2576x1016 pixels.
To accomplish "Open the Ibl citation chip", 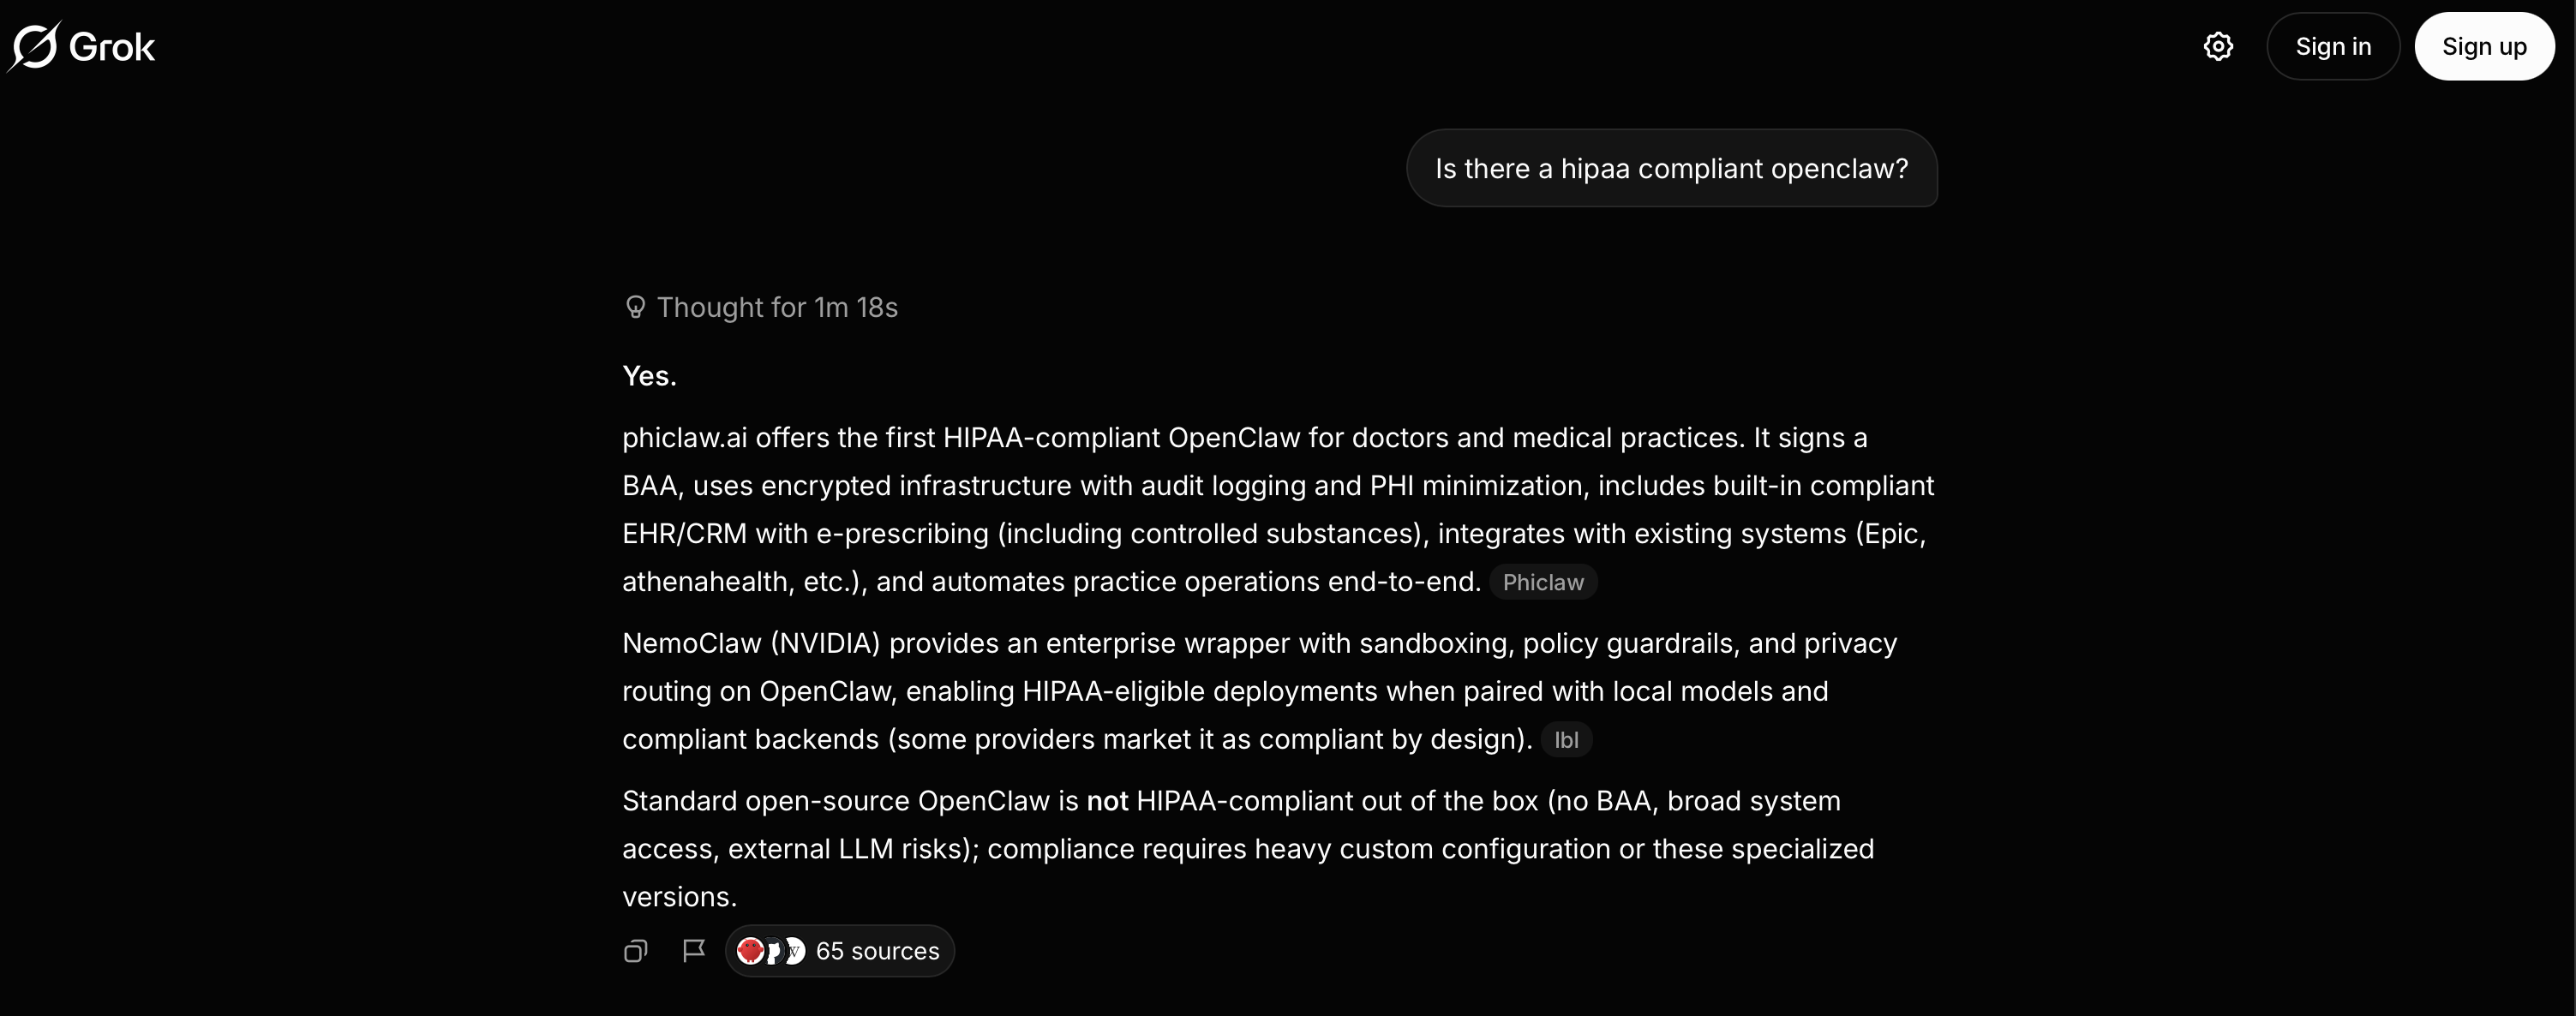I will click(x=1566, y=740).
